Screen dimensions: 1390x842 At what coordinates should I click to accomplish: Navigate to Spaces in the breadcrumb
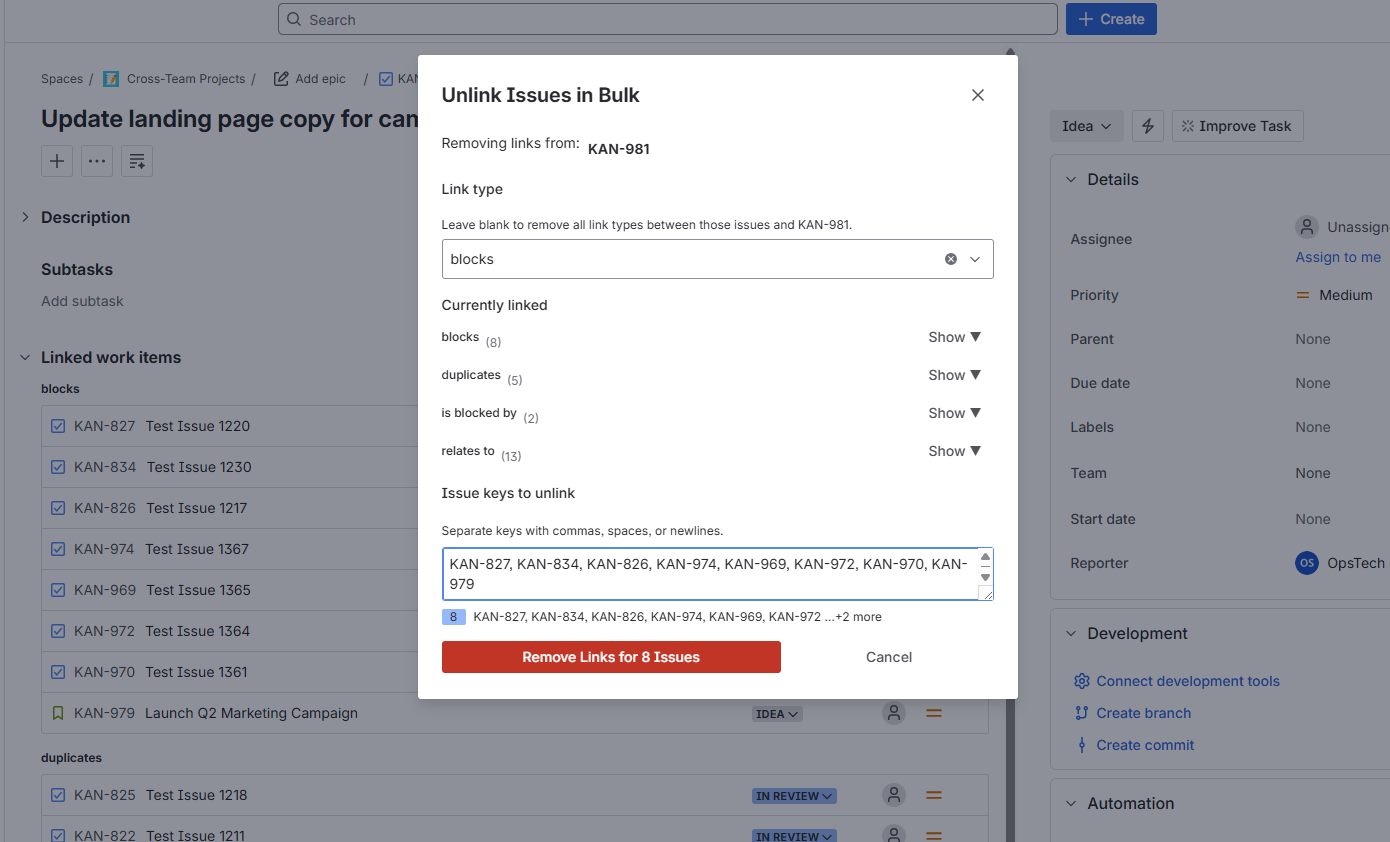tap(61, 78)
